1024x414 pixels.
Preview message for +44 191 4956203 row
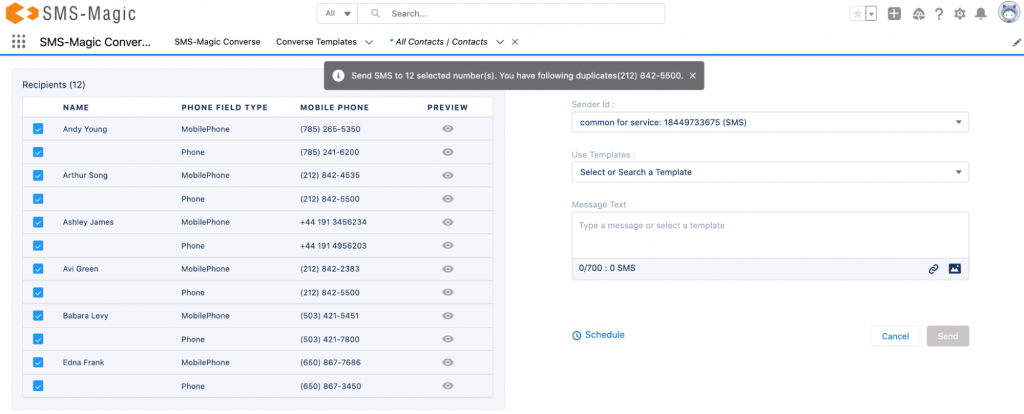tap(447, 246)
